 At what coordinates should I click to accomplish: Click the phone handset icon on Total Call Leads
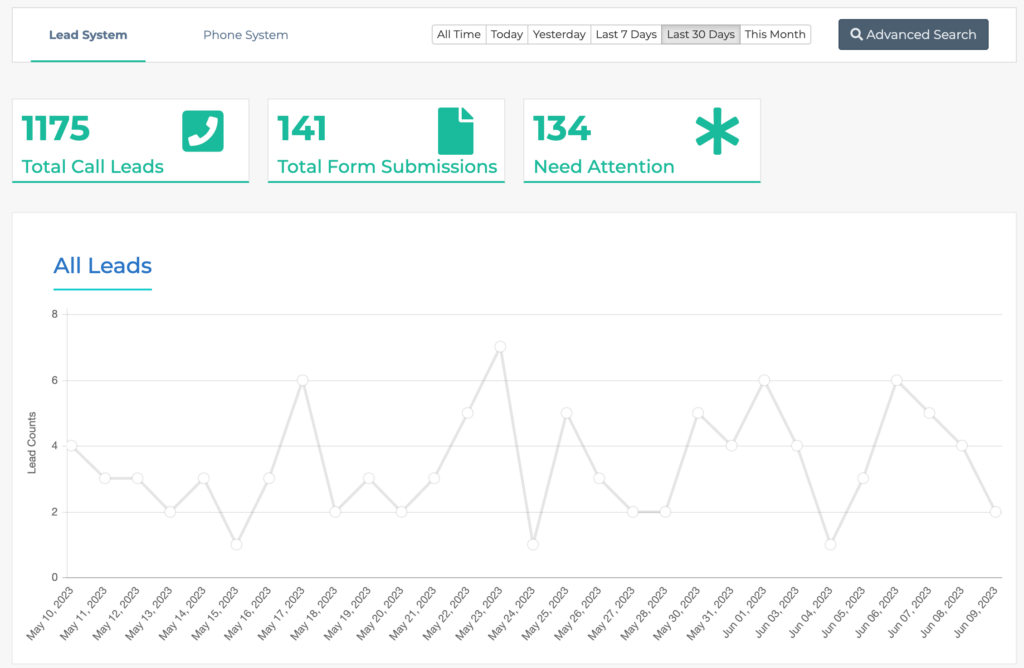tap(203, 131)
